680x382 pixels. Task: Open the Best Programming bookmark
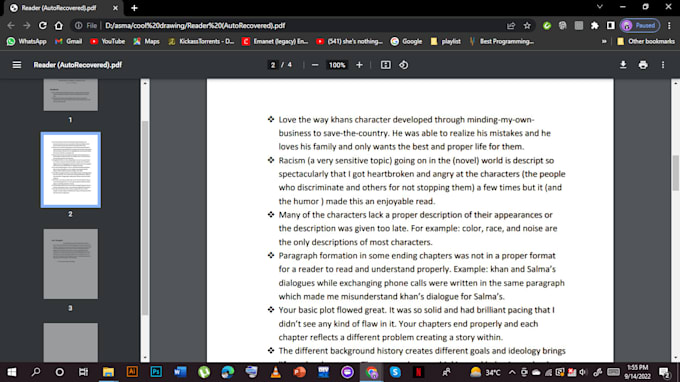pyautogui.click(x=501, y=41)
